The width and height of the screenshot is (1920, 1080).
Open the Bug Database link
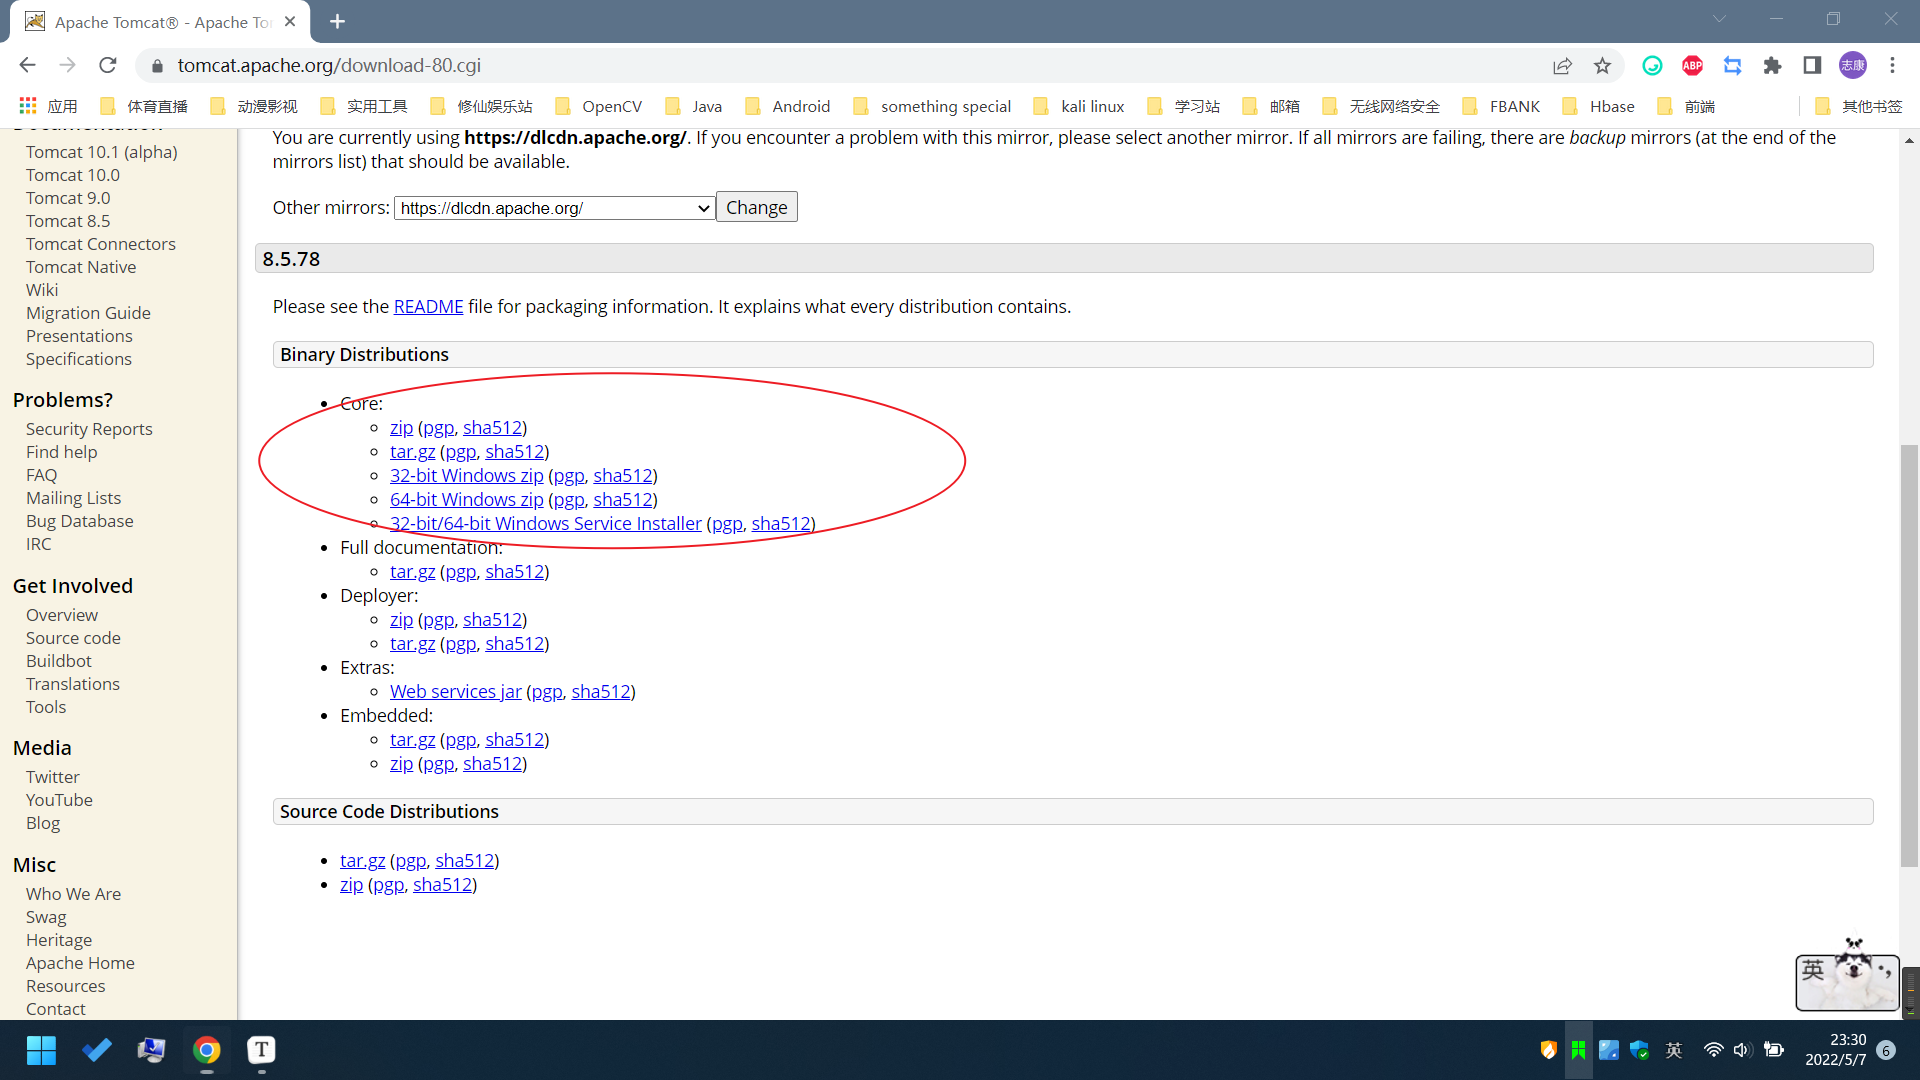[x=79, y=521]
